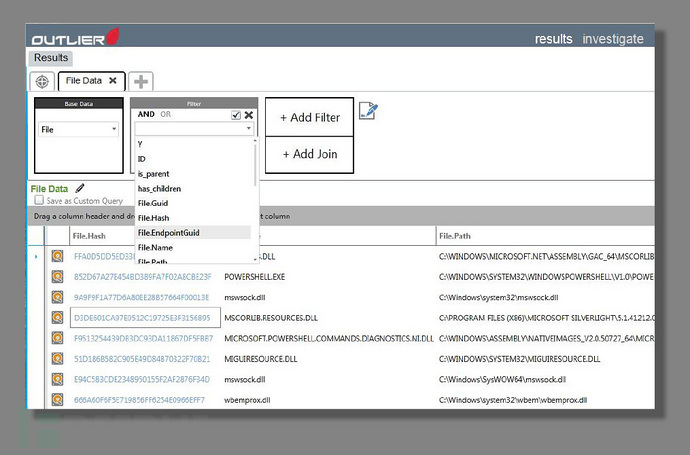Select the File Data tab
The width and height of the screenshot is (690, 455).
pyautogui.click(x=84, y=80)
